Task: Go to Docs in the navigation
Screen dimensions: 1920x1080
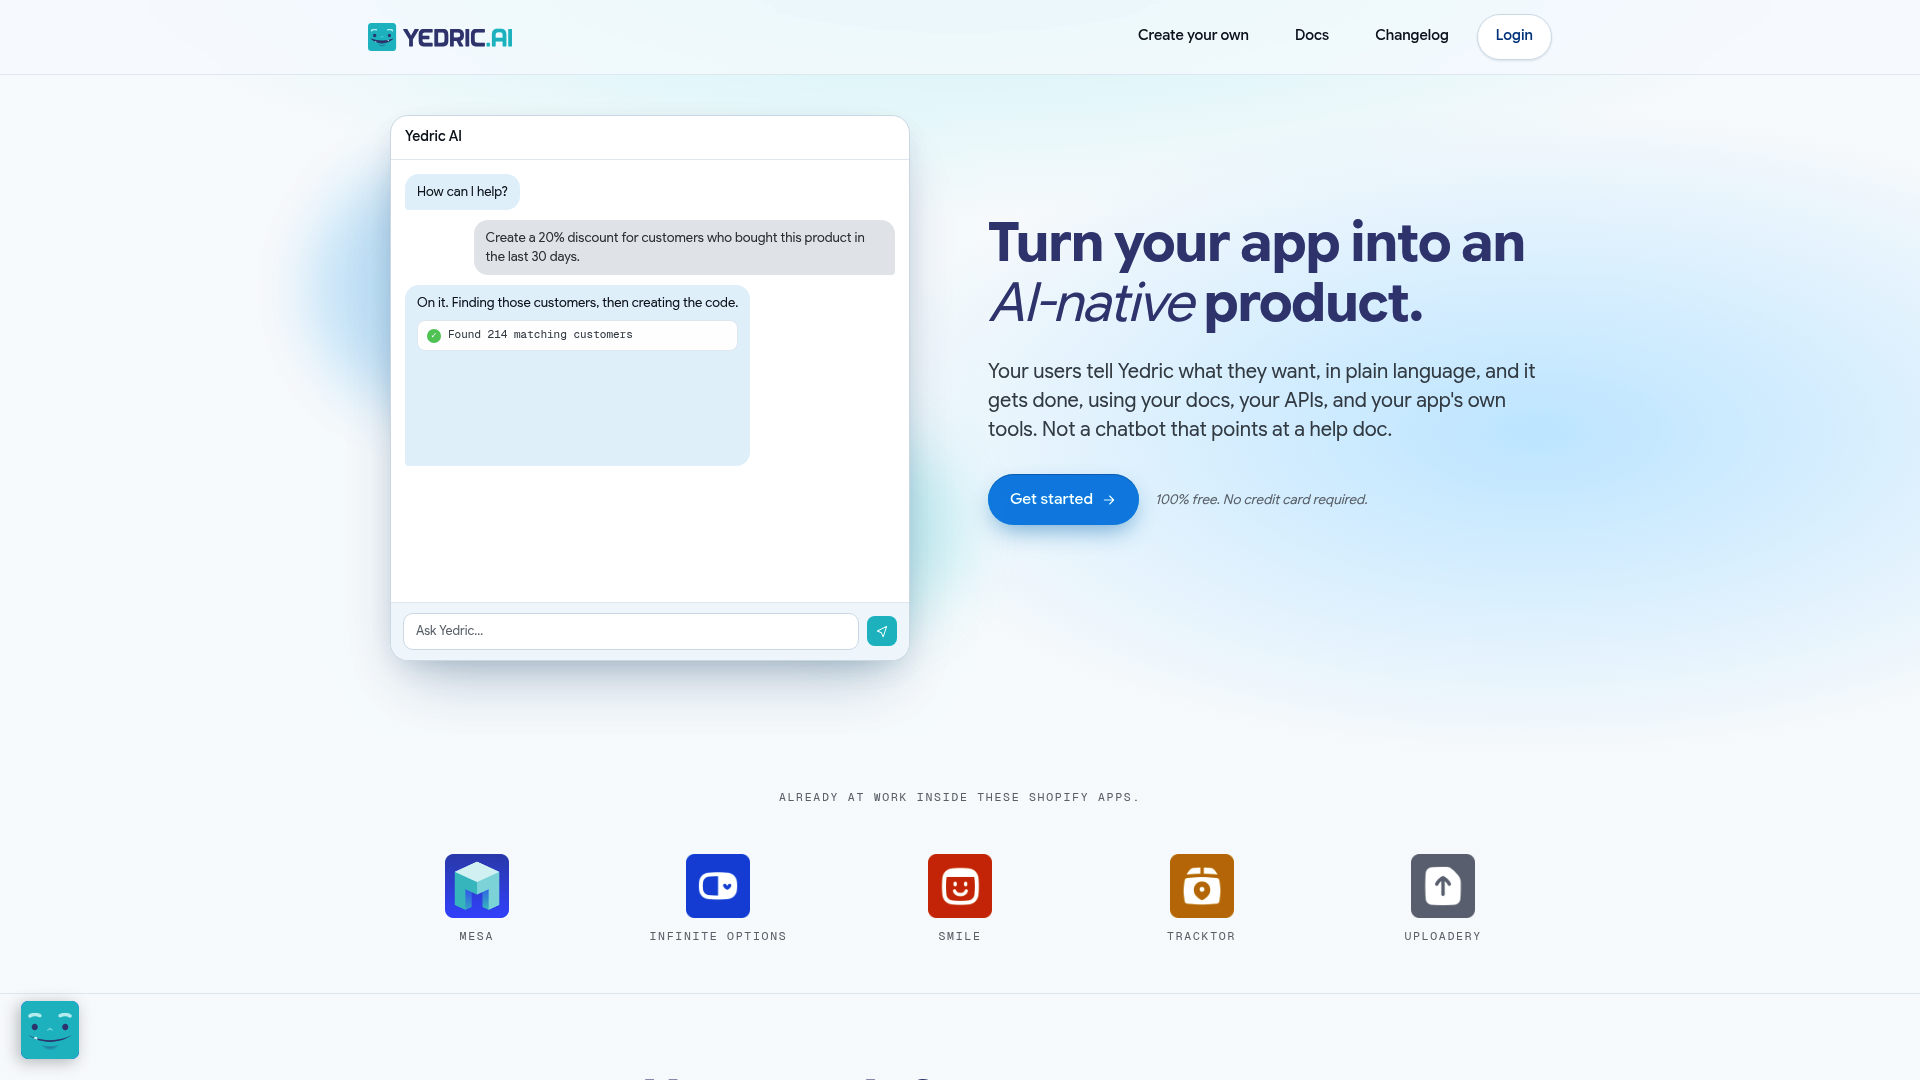Action: pos(1312,35)
